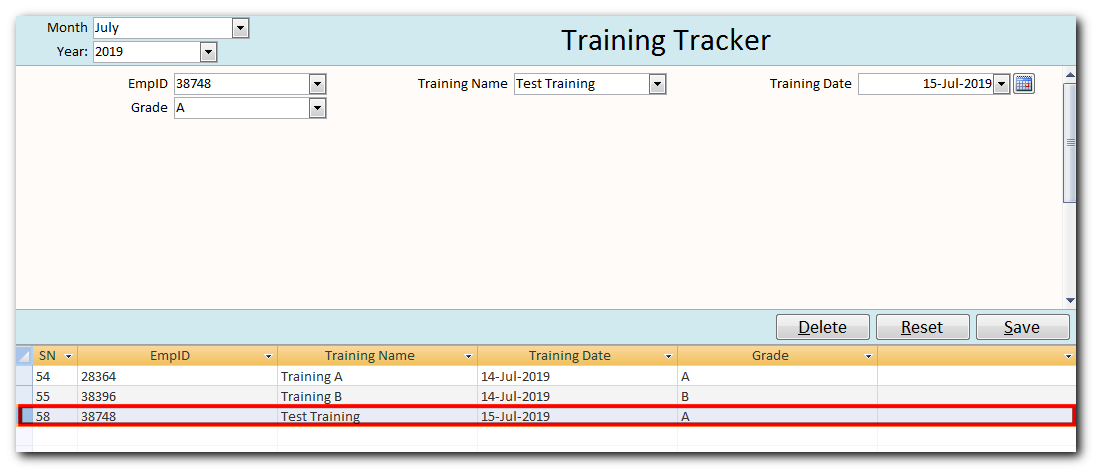
Task: Expand the Year dropdown showing 2019
Action: (x=208, y=52)
